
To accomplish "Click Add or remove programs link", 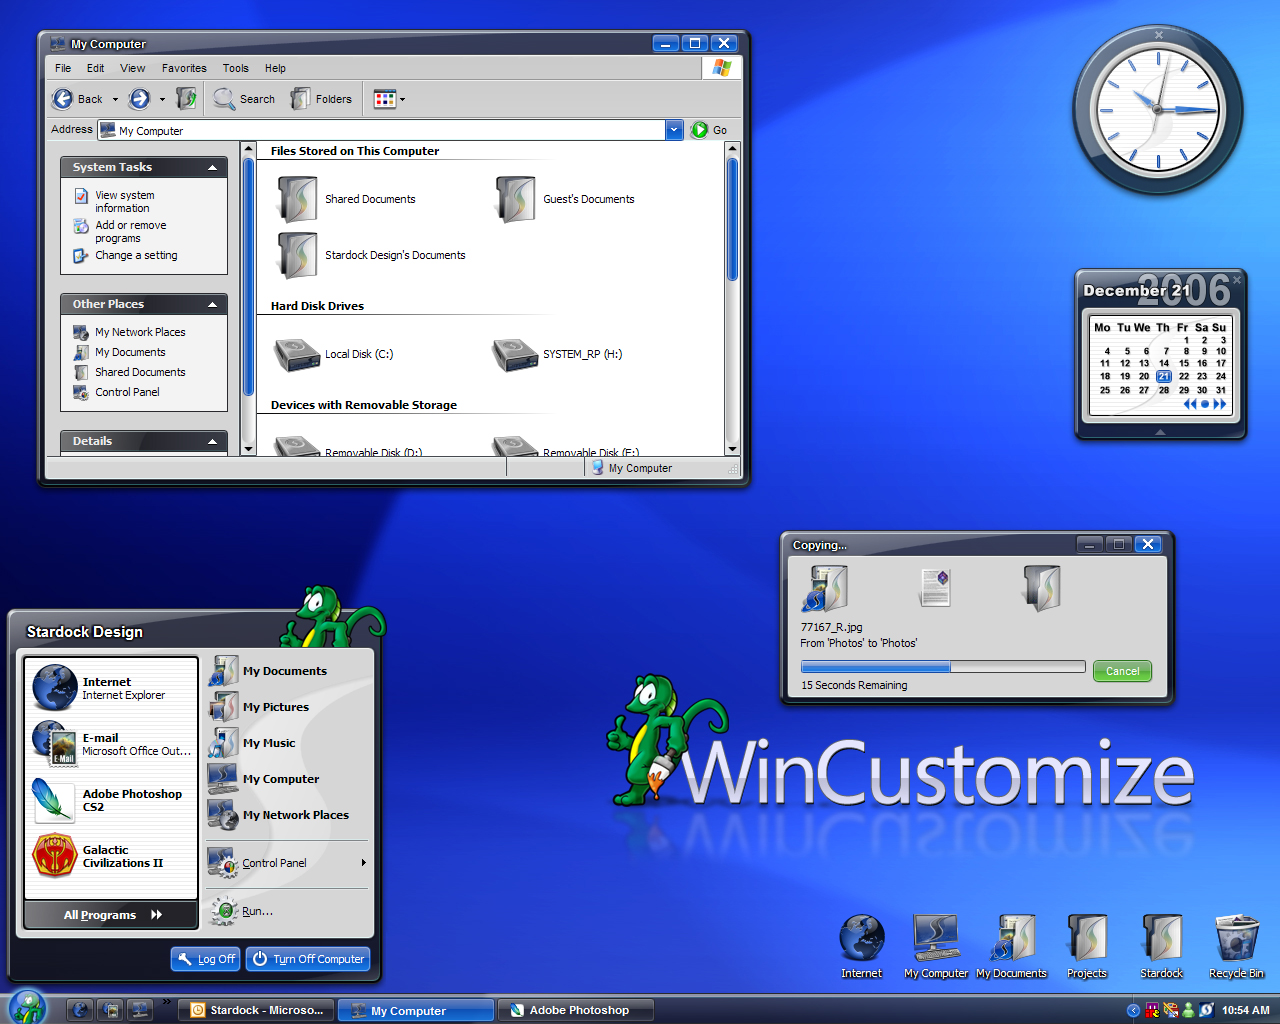I will tap(130, 231).
